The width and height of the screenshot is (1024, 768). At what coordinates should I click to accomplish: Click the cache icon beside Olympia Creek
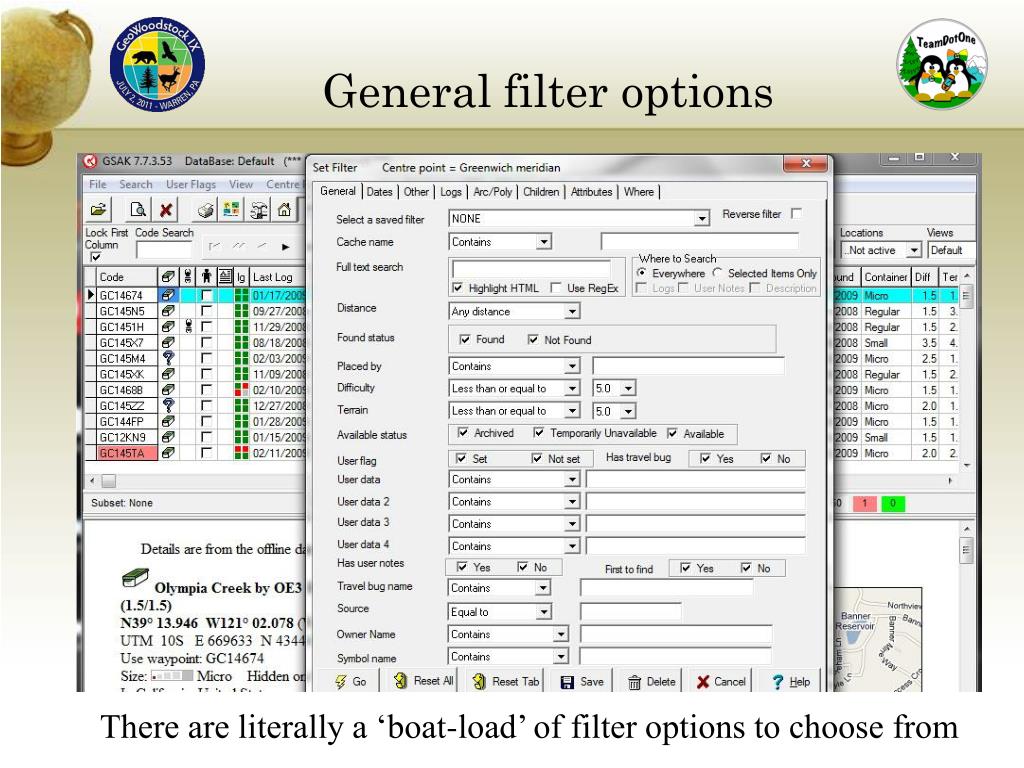click(135, 578)
